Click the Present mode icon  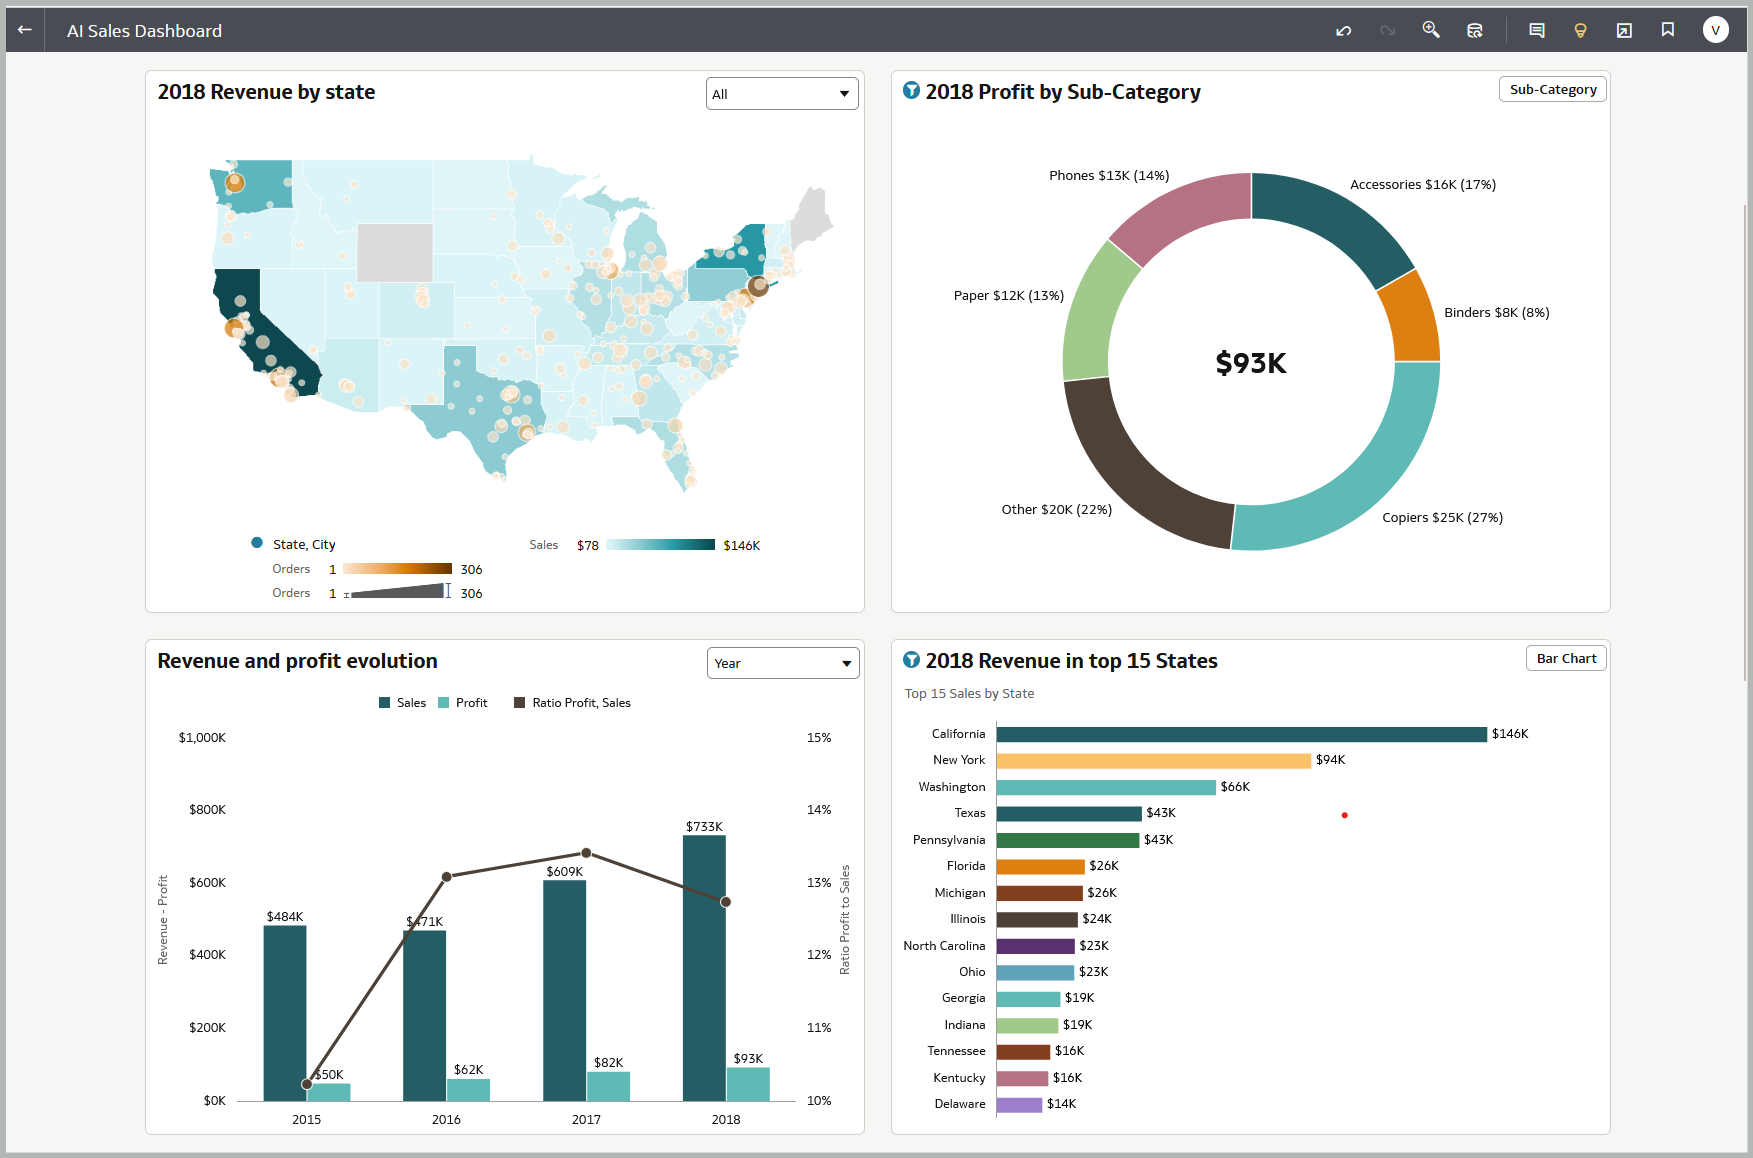1623,30
